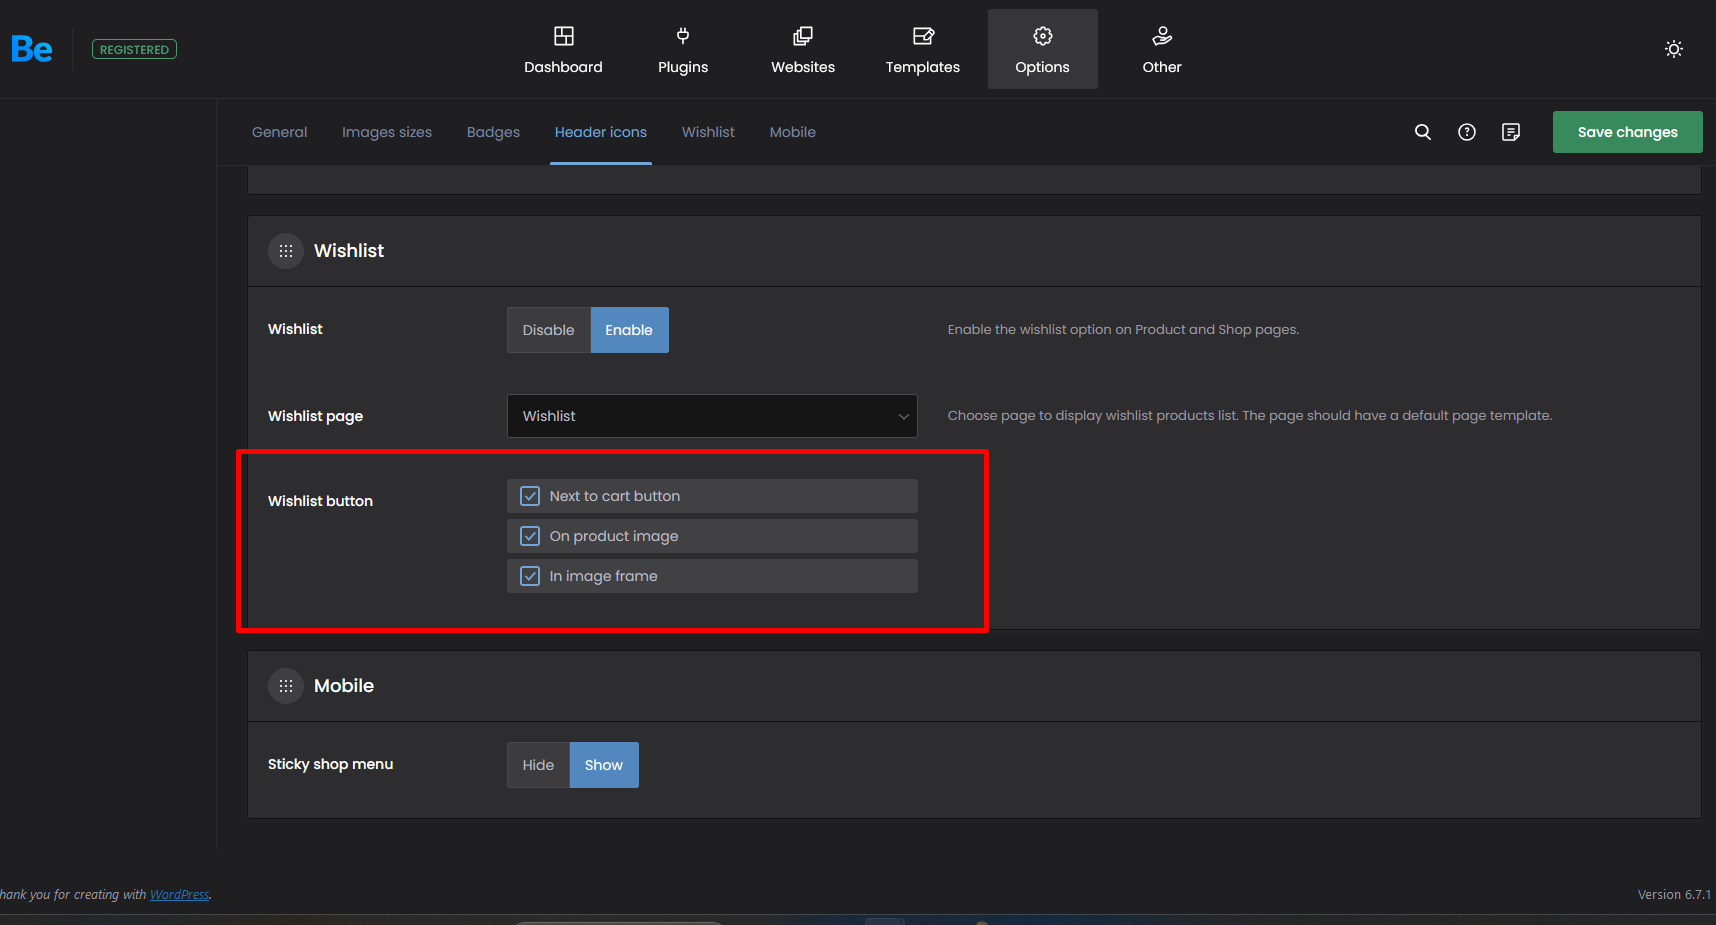Set Sticky shop menu to Show
1716x925 pixels.
point(604,765)
